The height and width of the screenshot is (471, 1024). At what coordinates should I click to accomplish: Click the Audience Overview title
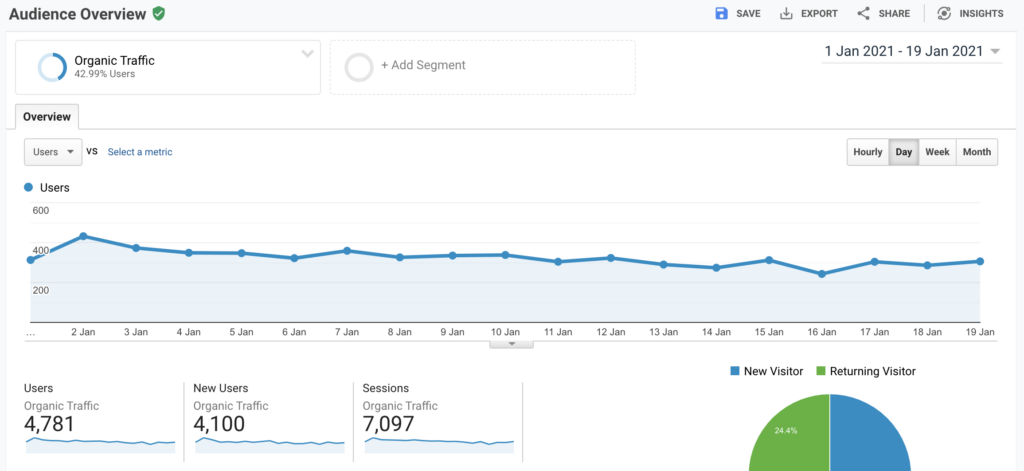click(78, 14)
